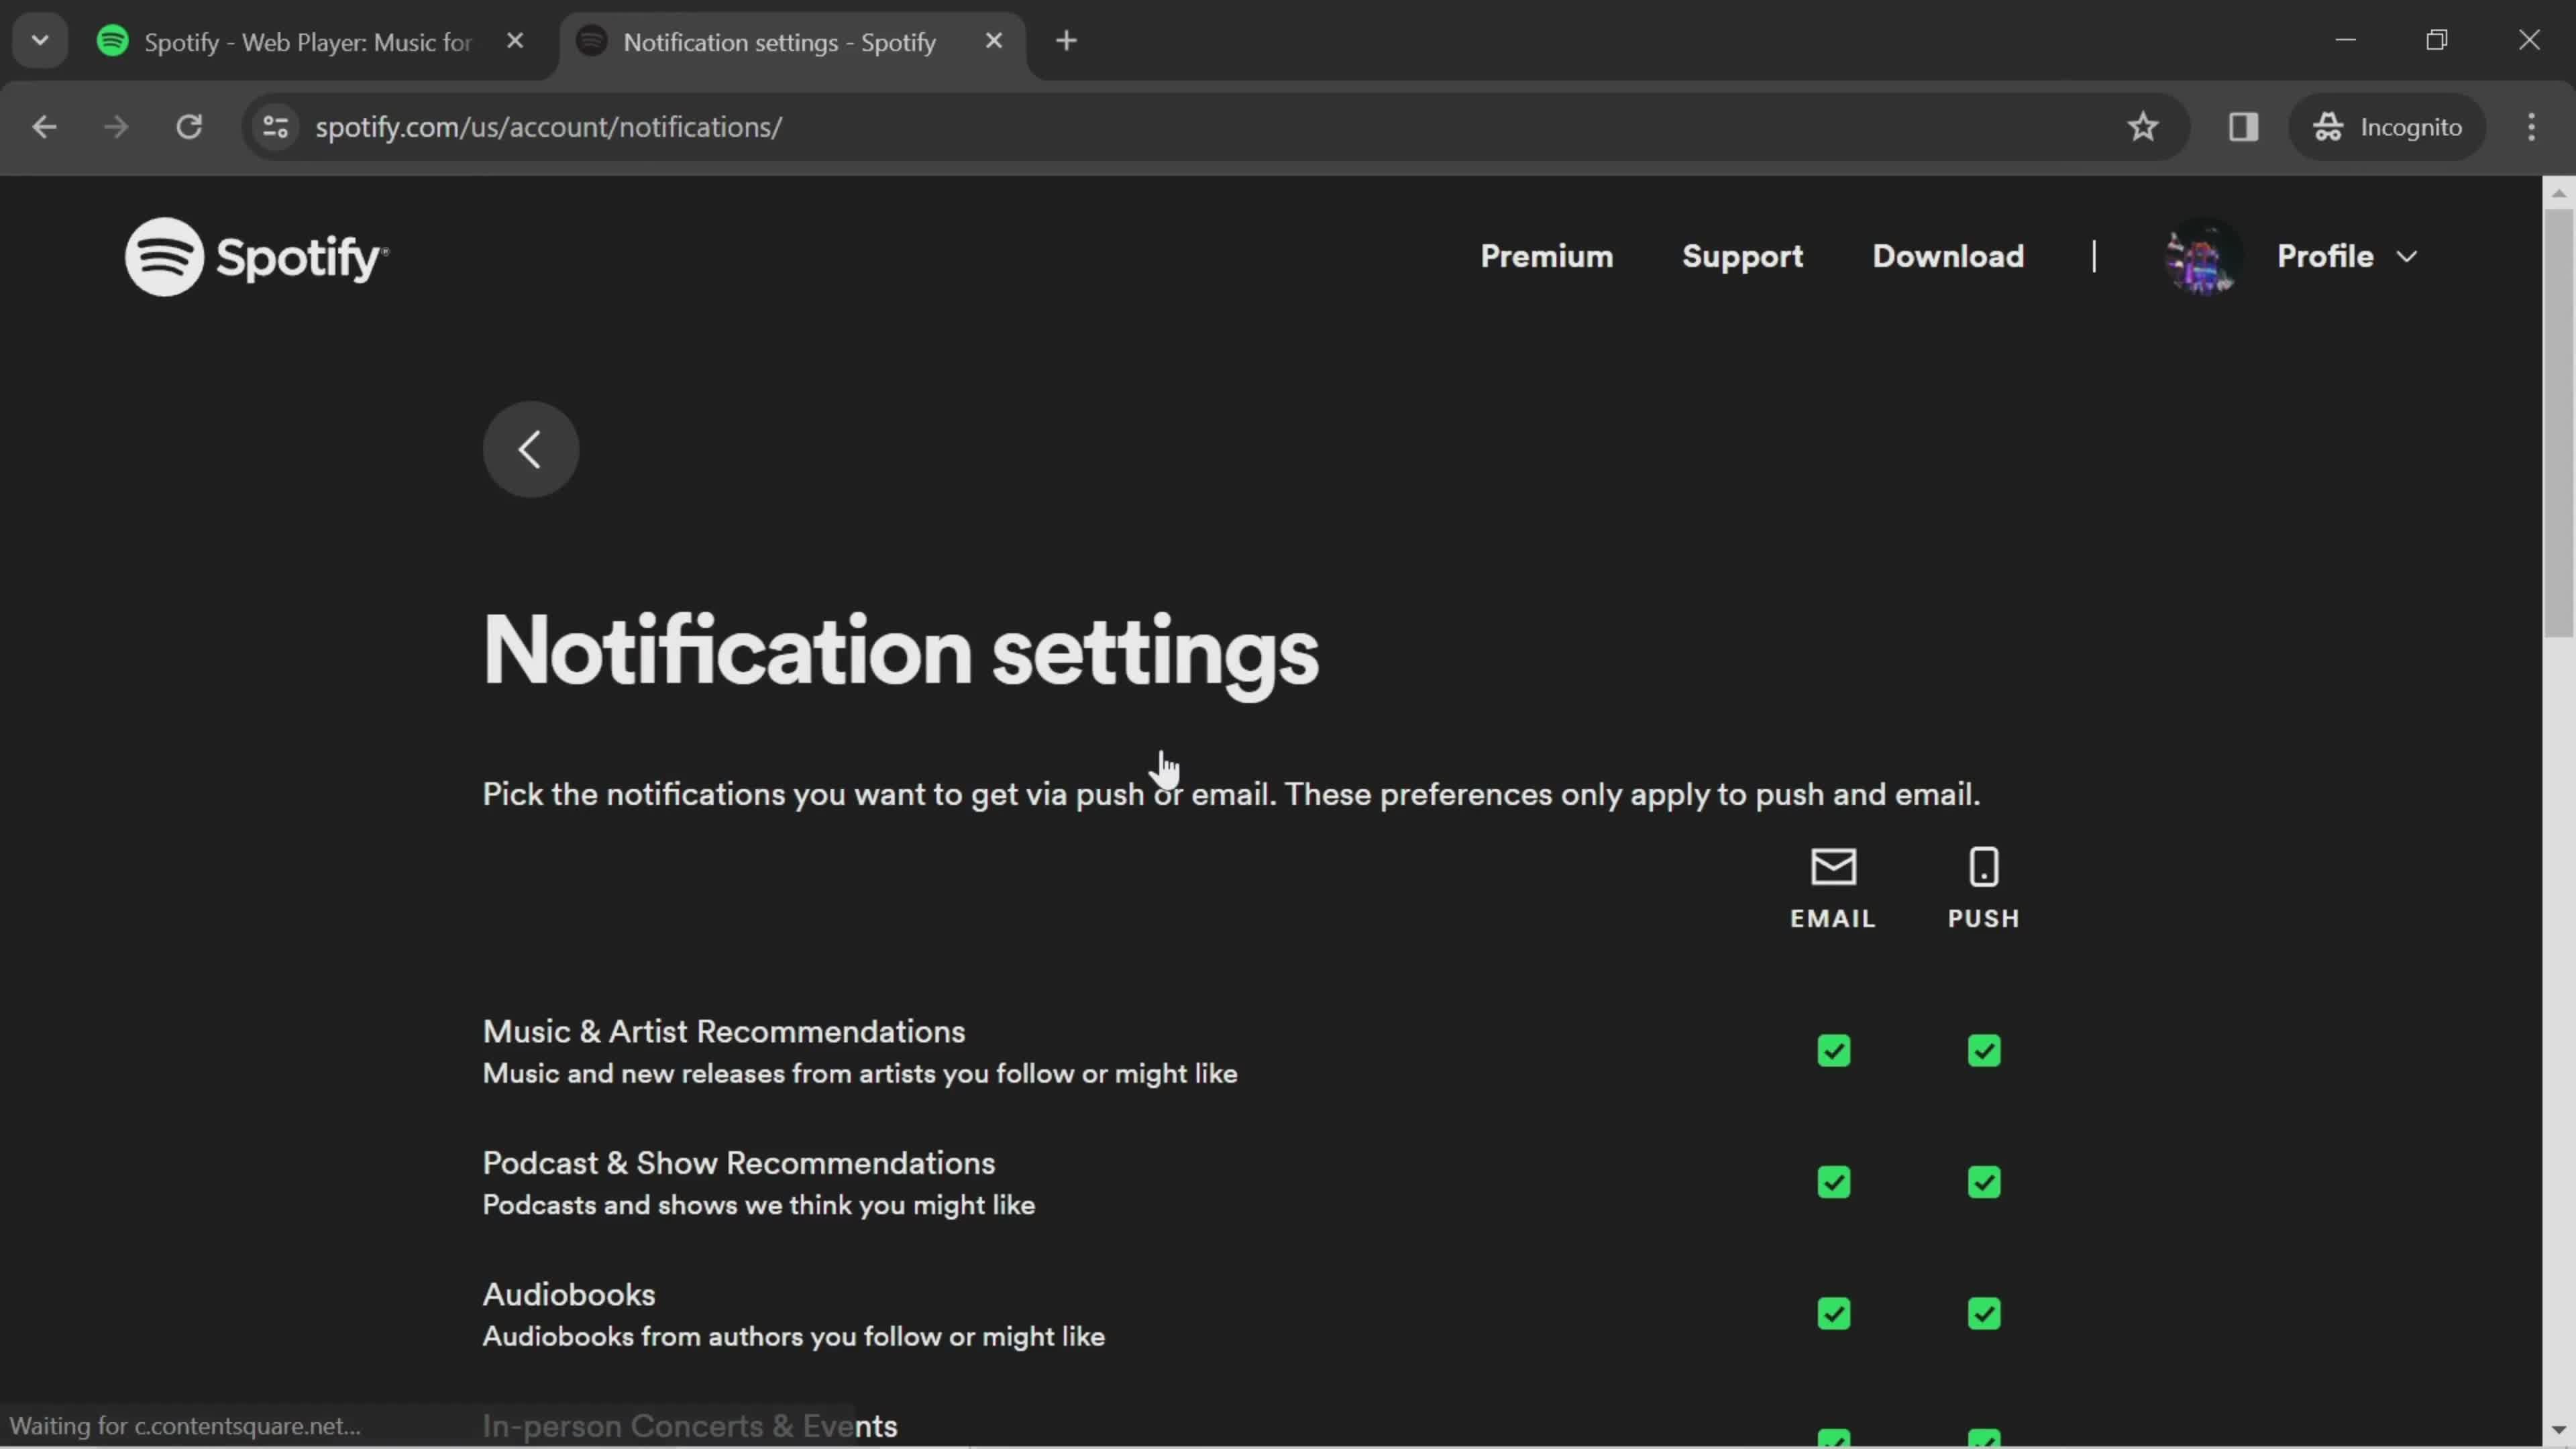
Task: Close the Spotify Web Player tab
Action: (x=515, y=41)
